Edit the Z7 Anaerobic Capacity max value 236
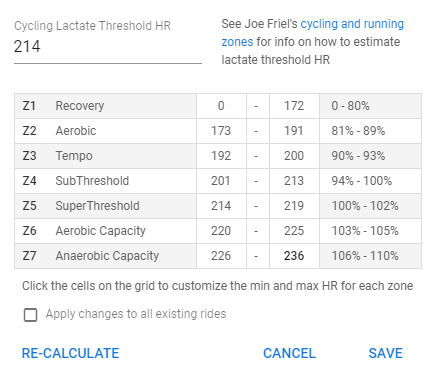The width and height of the screenshot is (434, 377). click(294, 256)
